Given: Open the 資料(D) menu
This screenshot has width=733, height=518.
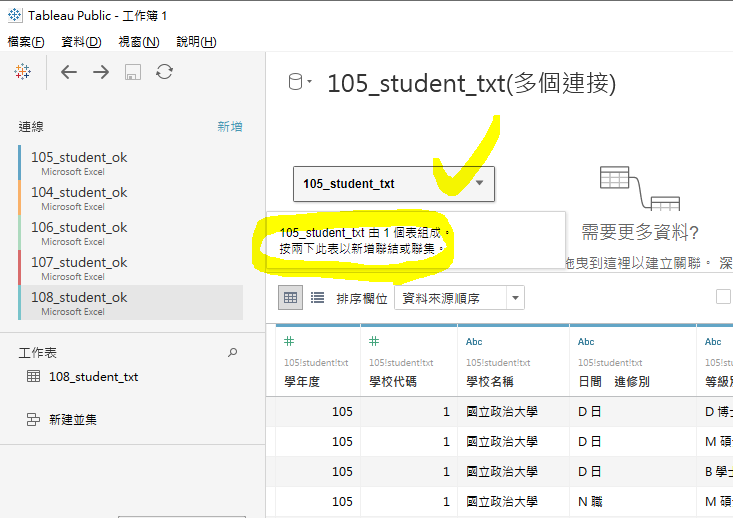Looking at the screenshot, I should 81,42.
